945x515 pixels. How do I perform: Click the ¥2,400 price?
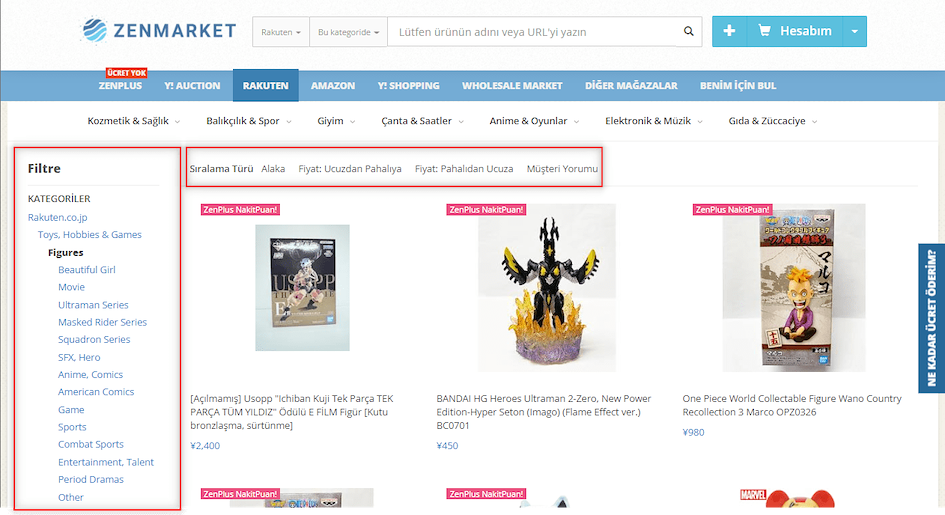205,446
